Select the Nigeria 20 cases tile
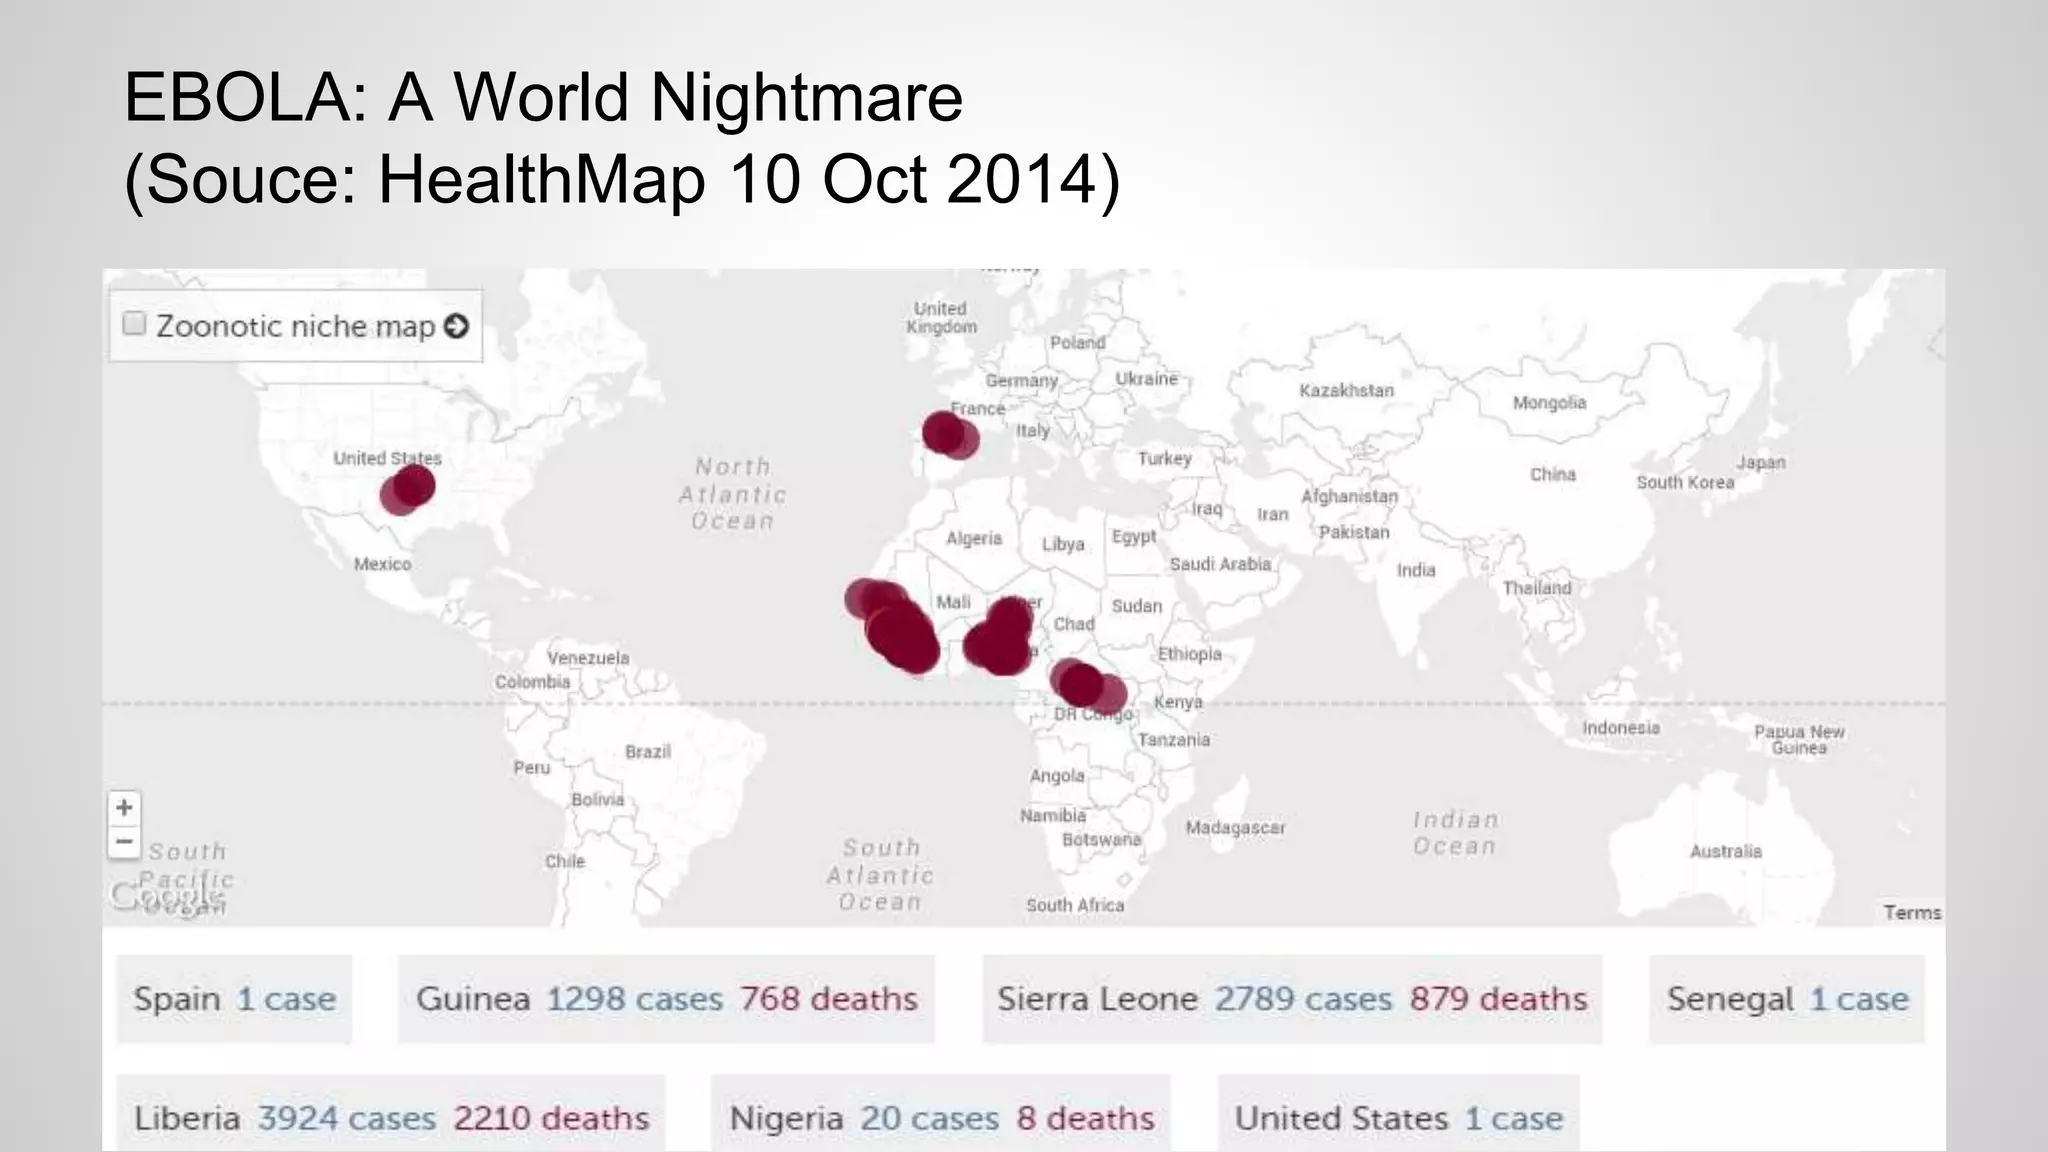The width and height of the screenshot is (2048, 1152). [940, 1117]
